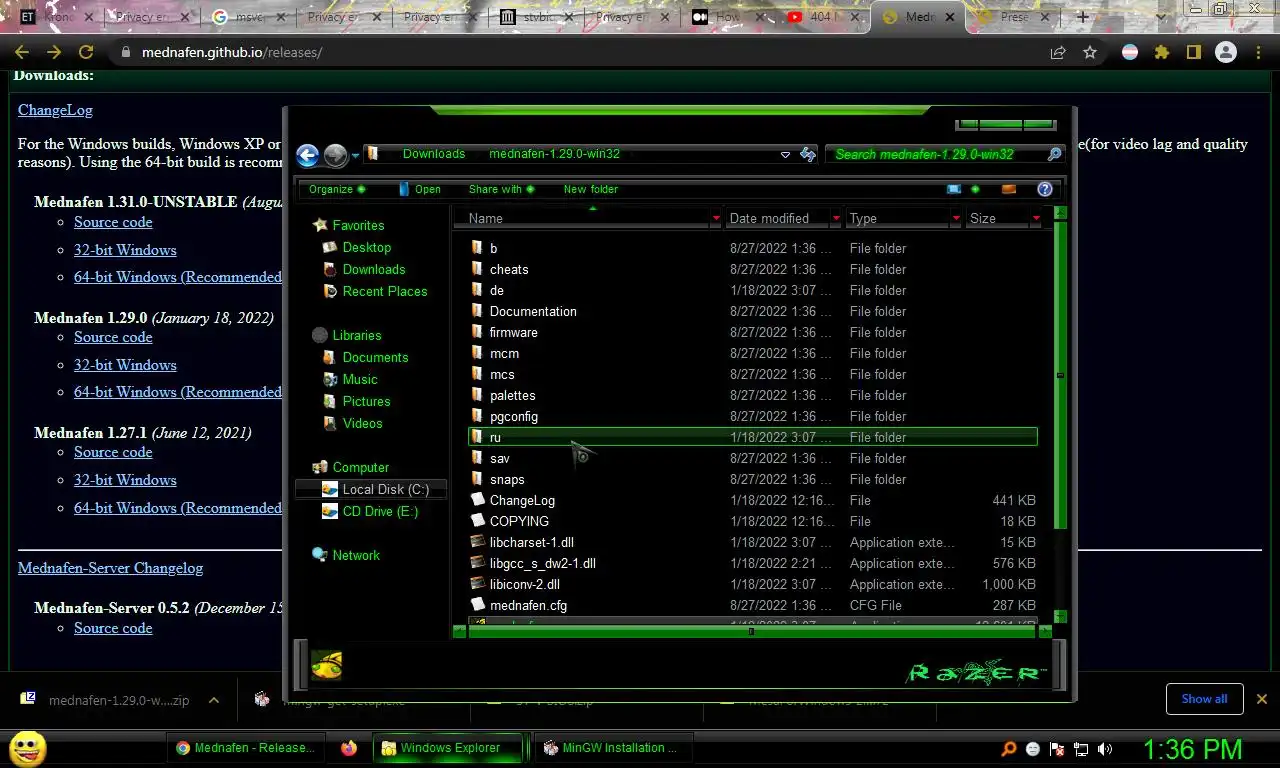
Task: Share this page from Chrome toolbar
Action: click(x=1058, y=53)
